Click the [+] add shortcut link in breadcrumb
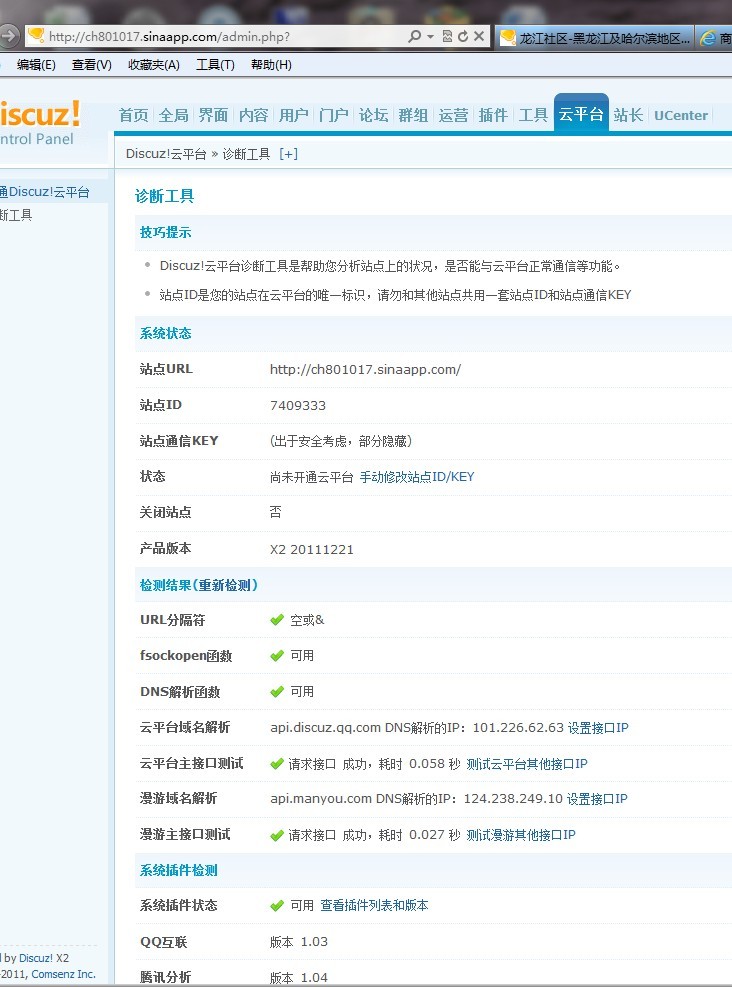The height and width of the screenshot is (987, 732). (288, 154)
